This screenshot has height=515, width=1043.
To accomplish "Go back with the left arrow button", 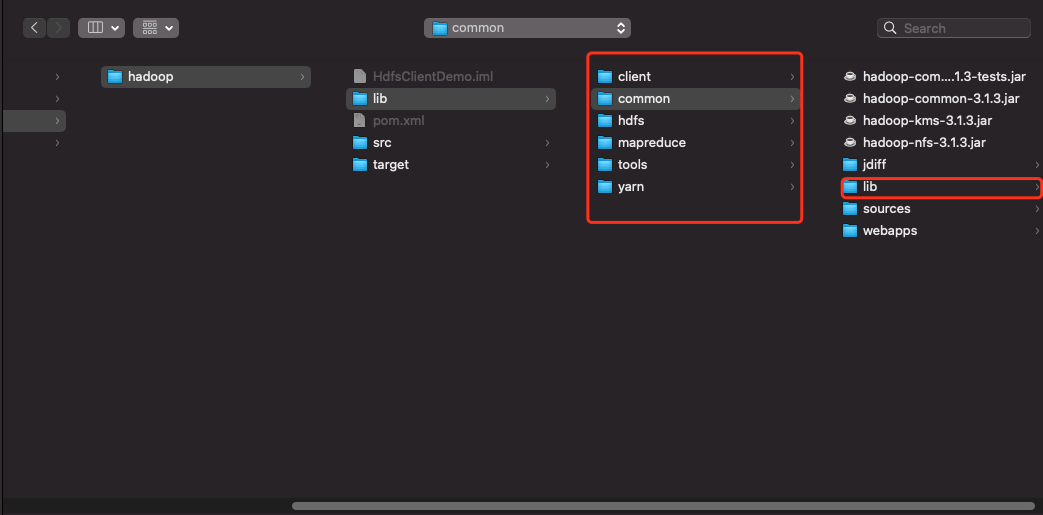I will click(35, 28).
